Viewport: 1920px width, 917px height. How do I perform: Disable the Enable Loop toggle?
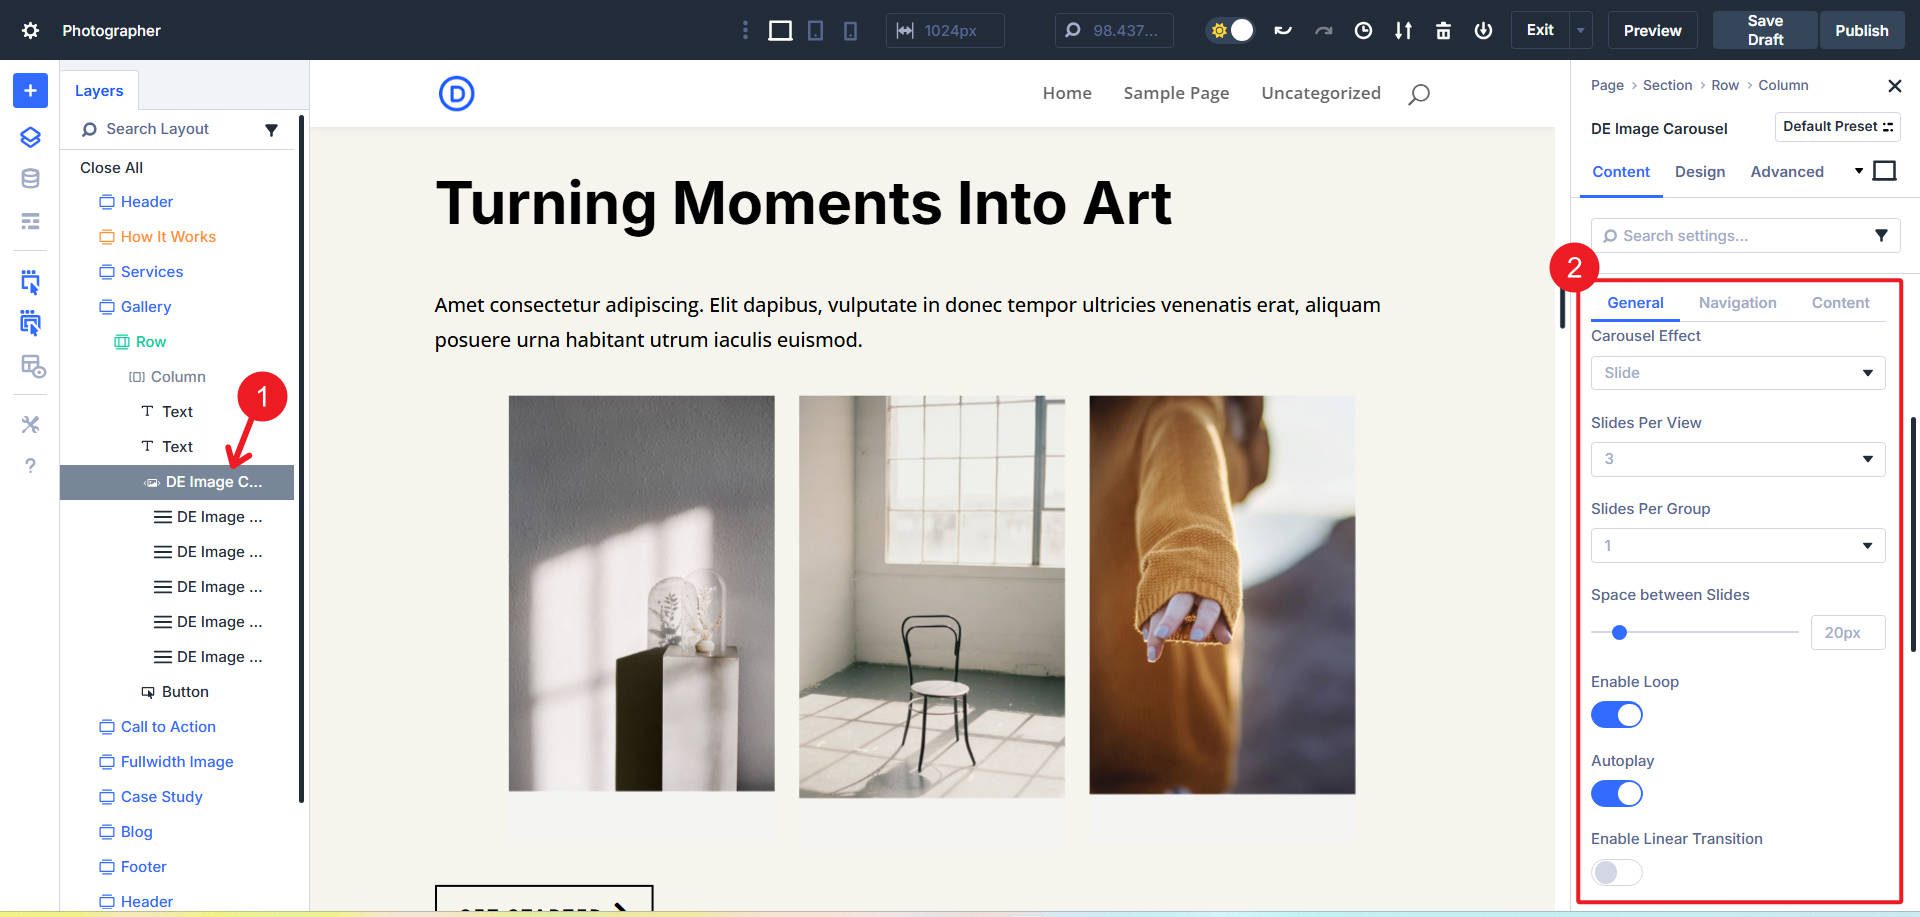click(x=1617, y=714)
